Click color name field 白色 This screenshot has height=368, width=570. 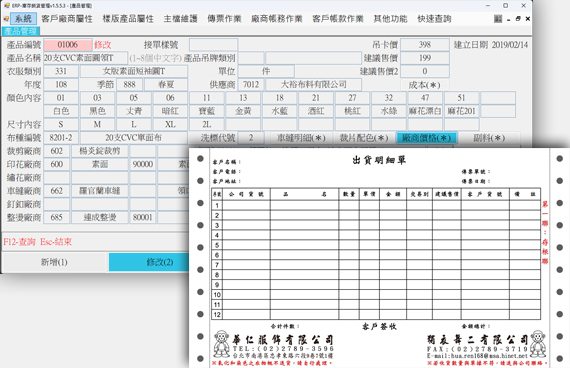point(61,111)
